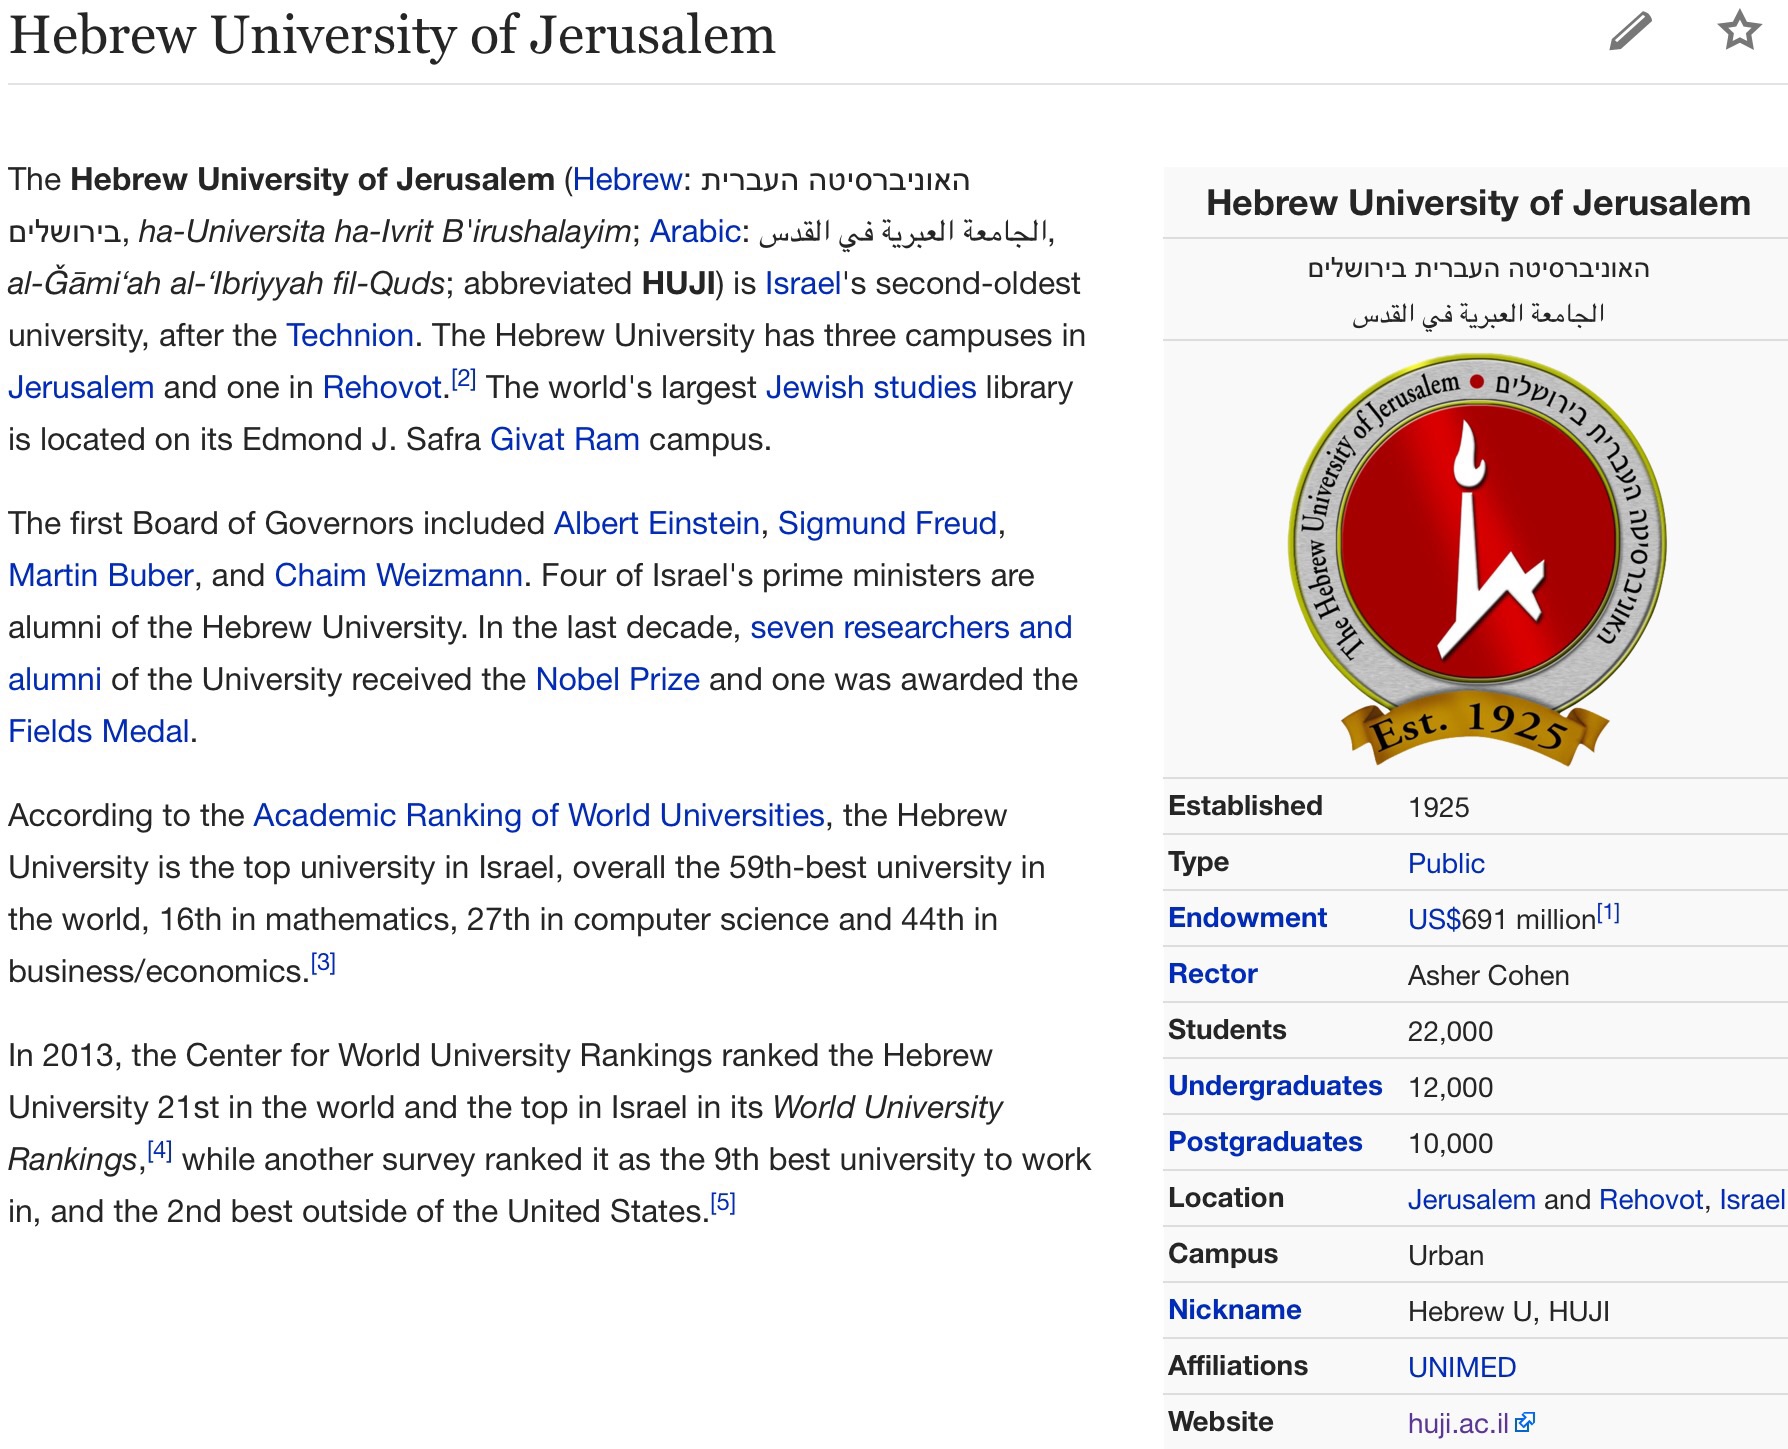The width and height of the screenshot is (1788, 1449).
Task: Star this article to watchlist
Action: coord(1739,30)
